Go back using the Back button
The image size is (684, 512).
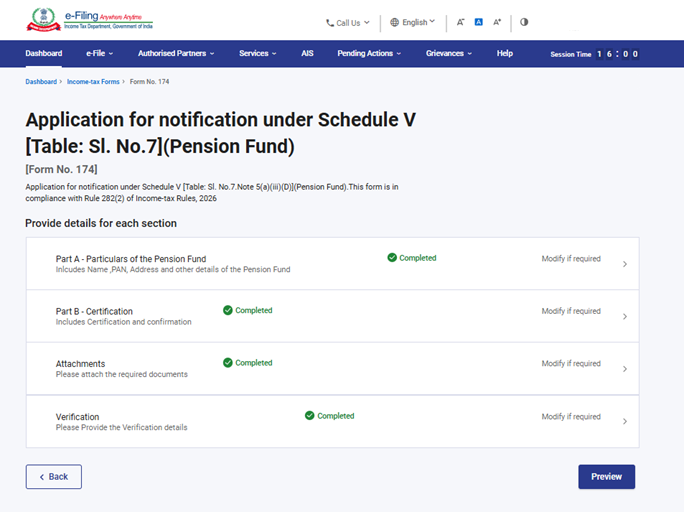coord(54,477)
